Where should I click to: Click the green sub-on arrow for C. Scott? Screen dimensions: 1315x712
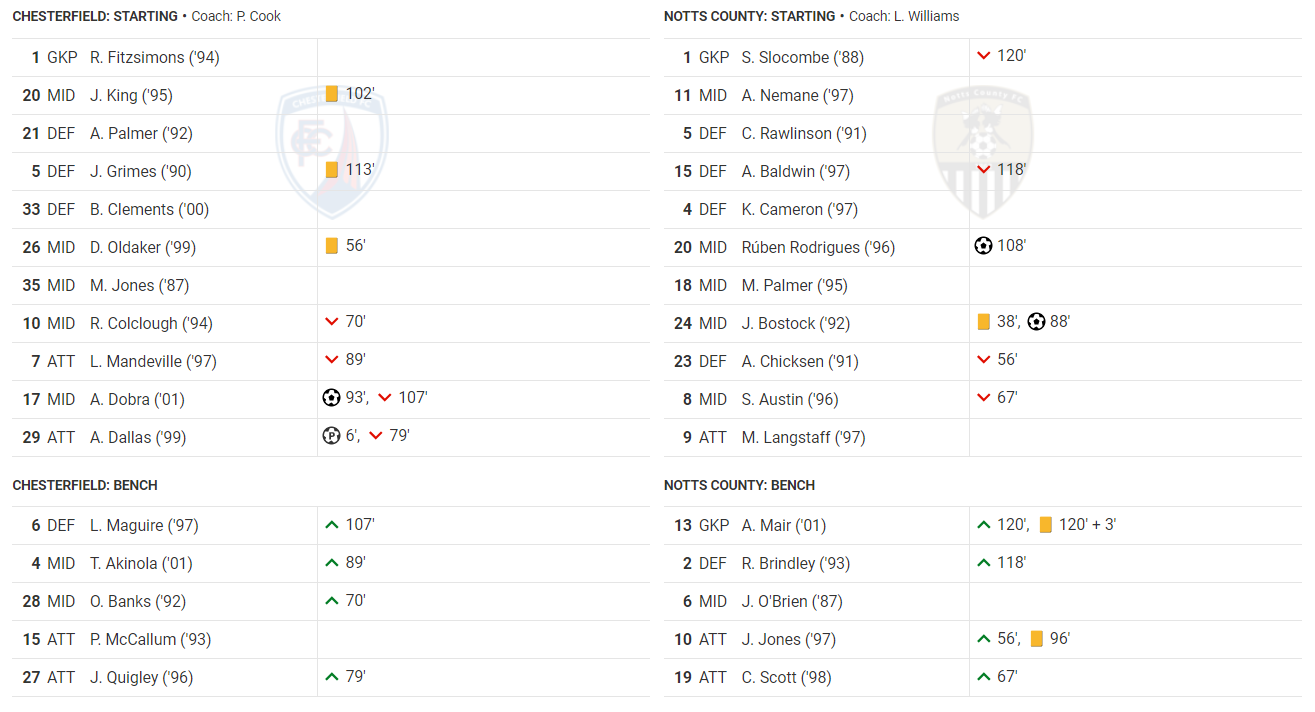[x=984, y=677]
